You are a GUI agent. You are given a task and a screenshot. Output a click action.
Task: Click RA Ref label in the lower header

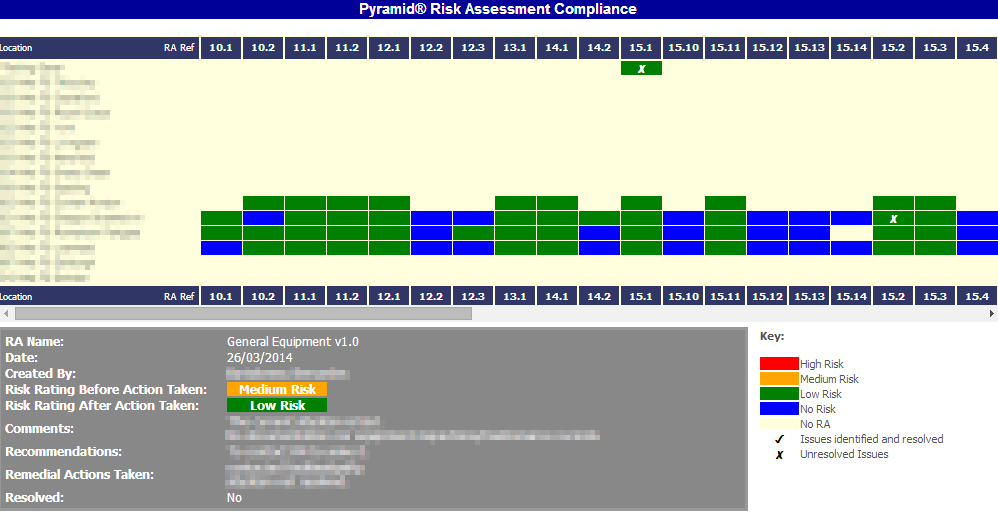(179, 297)
